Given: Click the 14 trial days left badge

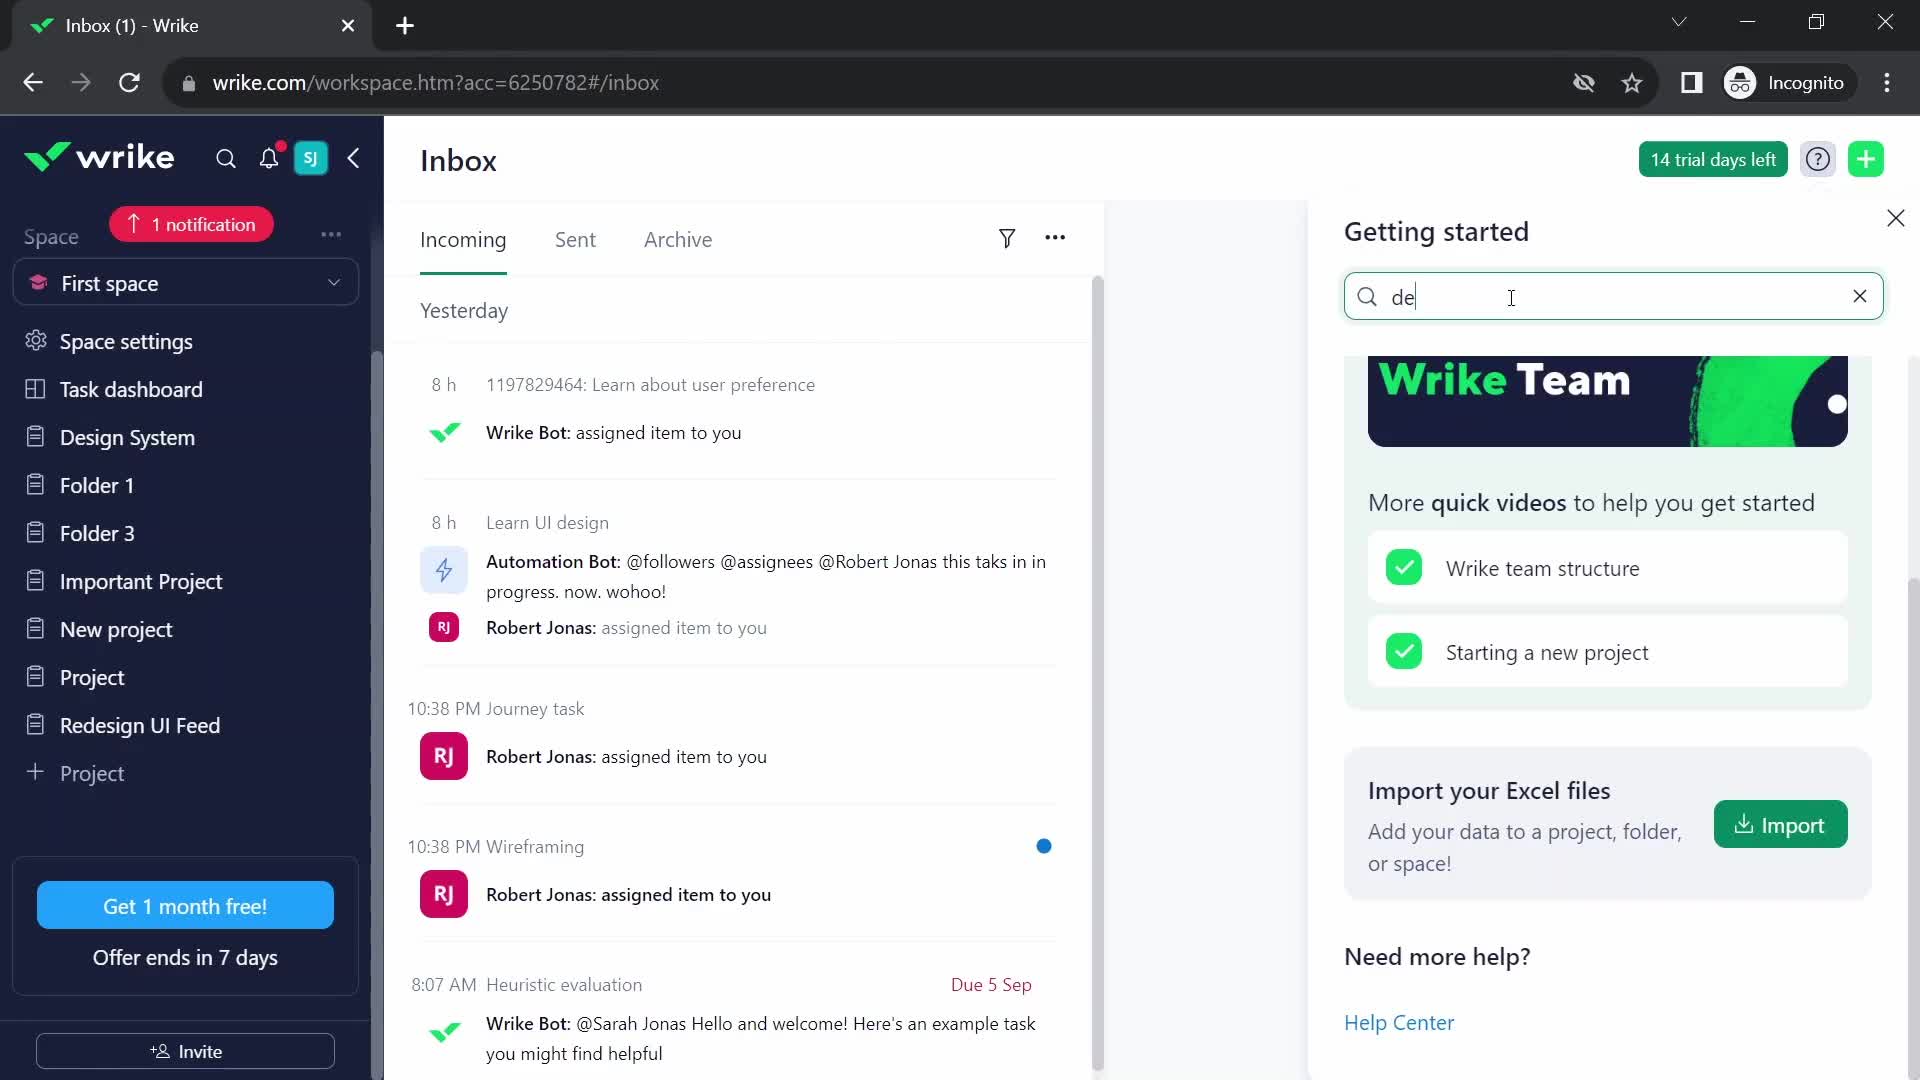Looking at the screenshot, I should click(1713, 159).
